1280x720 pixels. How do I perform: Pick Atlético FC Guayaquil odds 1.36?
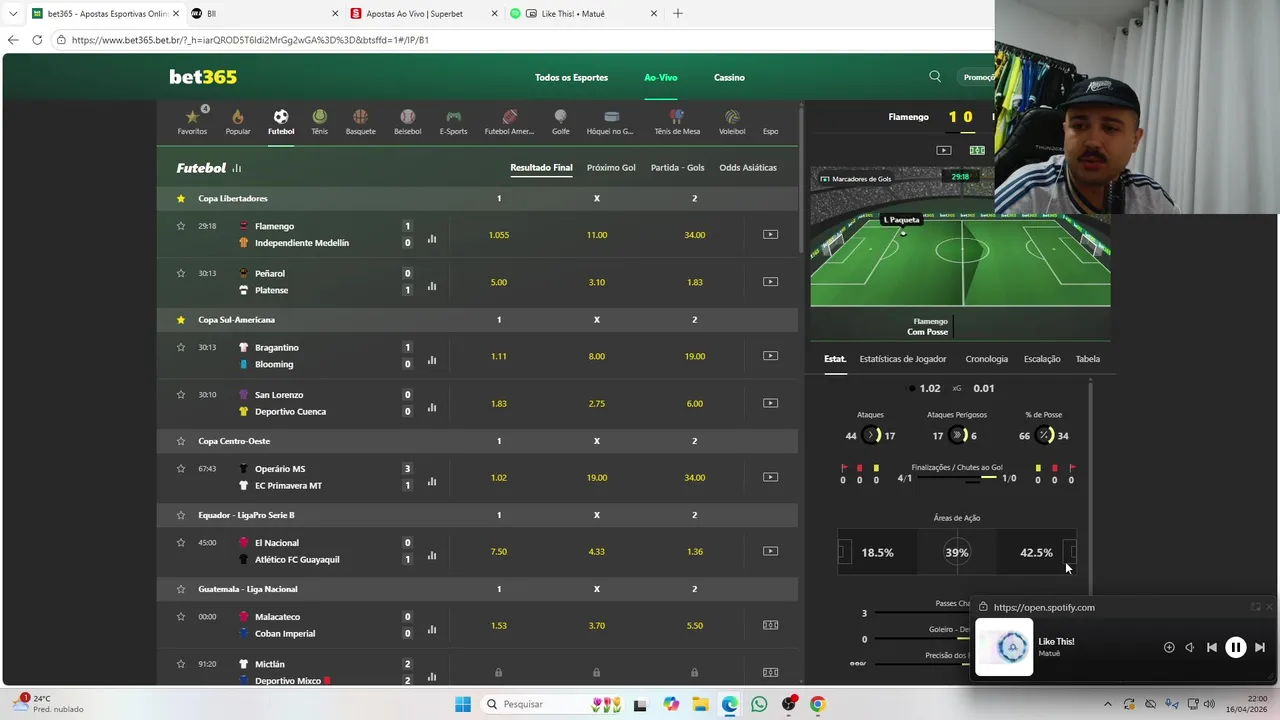(695, 551)
